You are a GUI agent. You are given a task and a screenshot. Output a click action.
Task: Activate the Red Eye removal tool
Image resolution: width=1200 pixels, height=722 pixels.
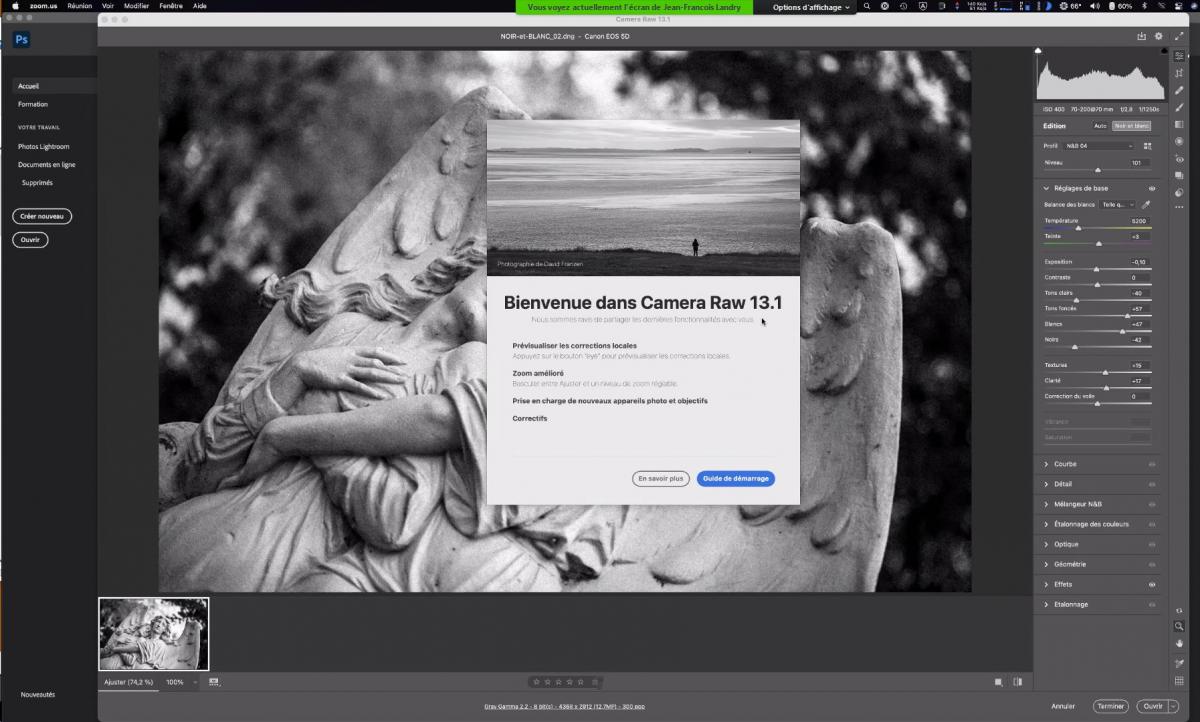[1179, 159]
